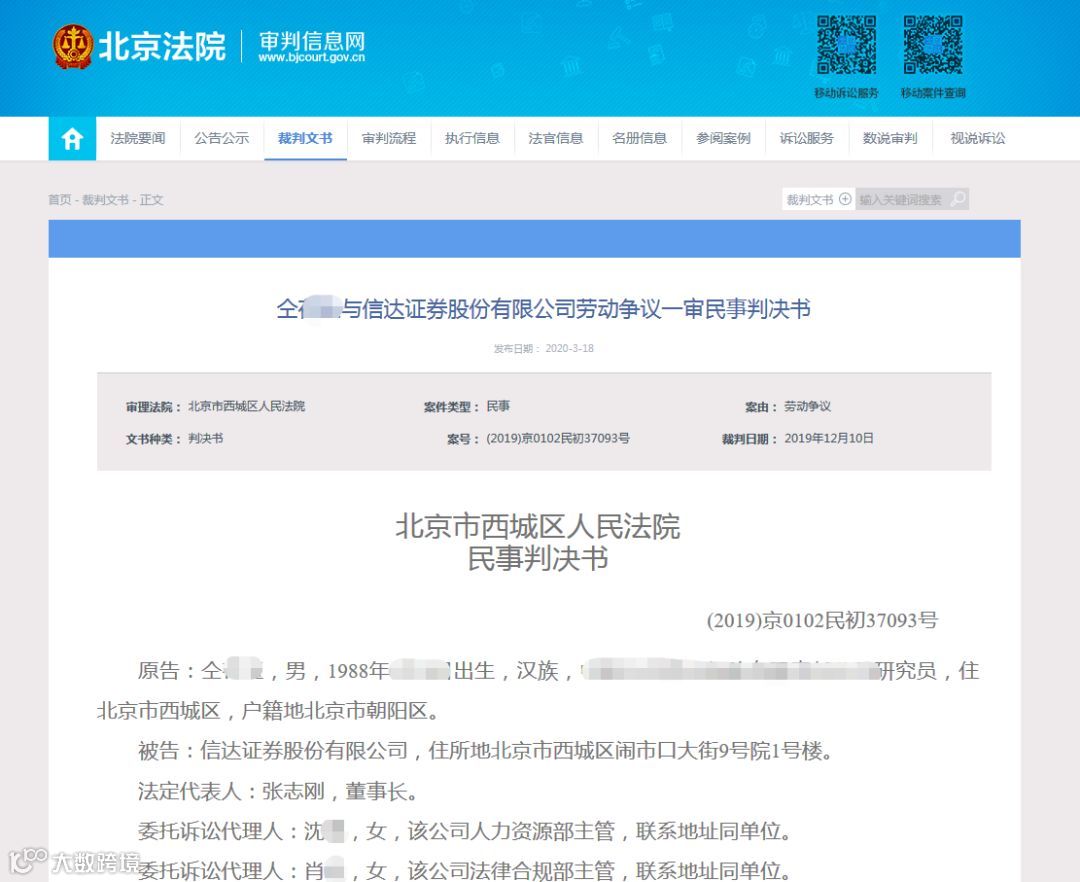Open the 视说诉讼 menu
The width and height of the screenshot is (1080, 882).
(x=977, y=138)
